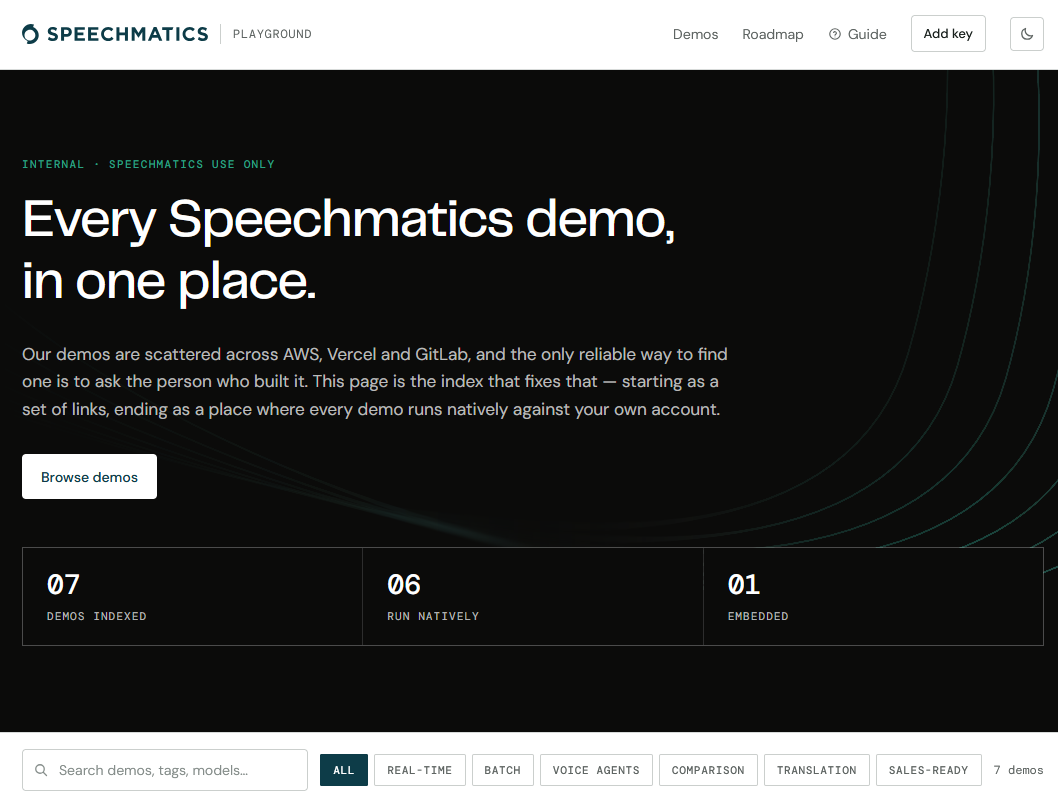Screen dimensions: 1058x802
Task: Select the SALES-READY filter tab
Action: click(x=928, y=770)
